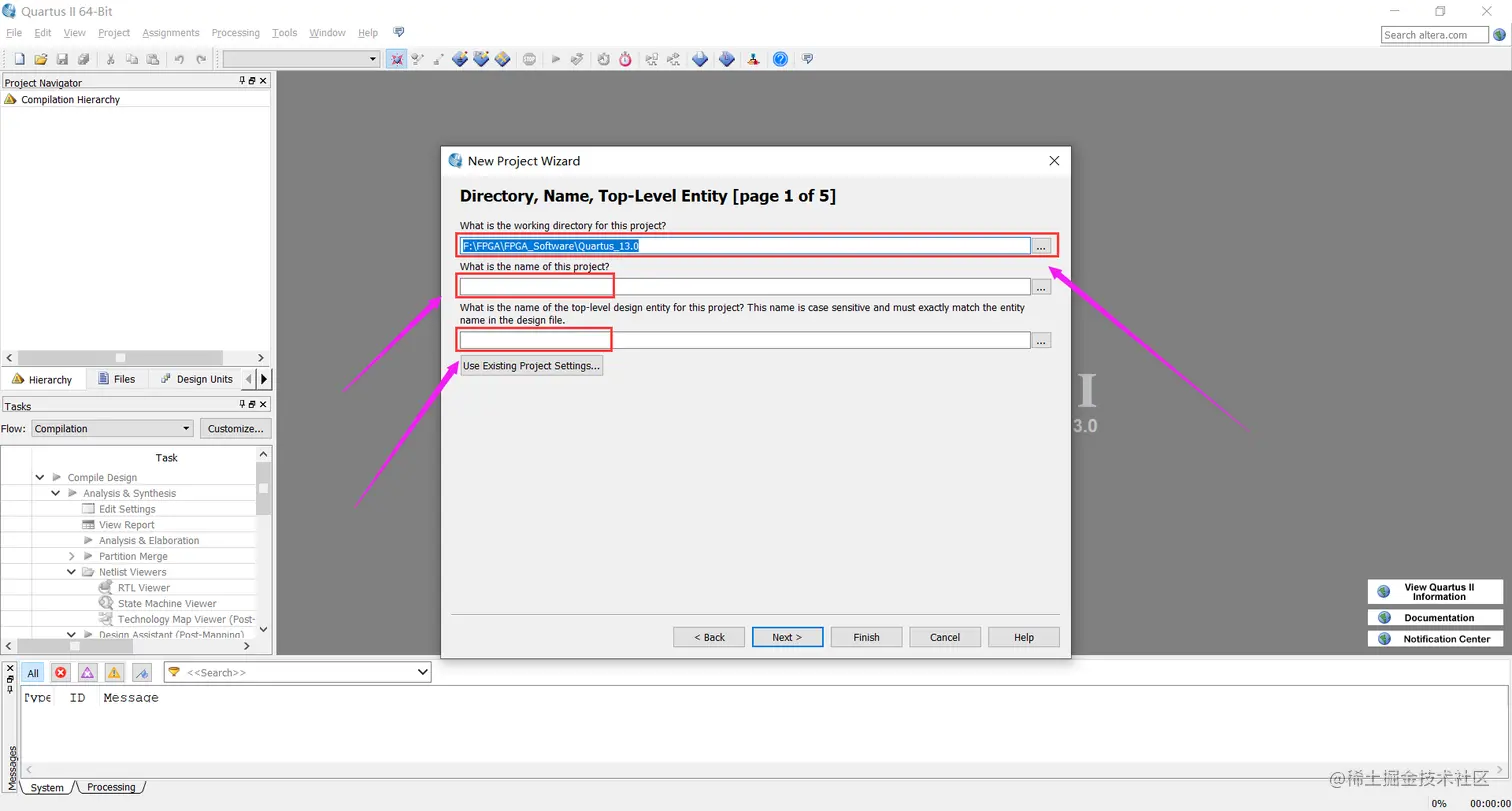Pin the Tasks panel

pos(242,405)
